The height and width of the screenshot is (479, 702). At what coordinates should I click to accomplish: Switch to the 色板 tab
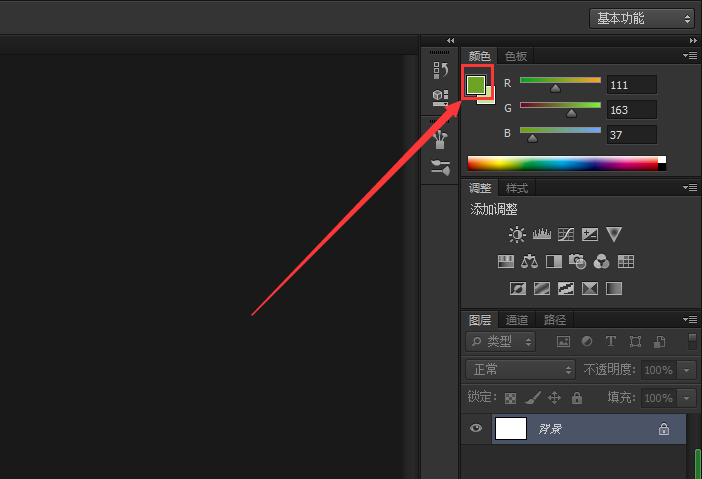[516, 56]
